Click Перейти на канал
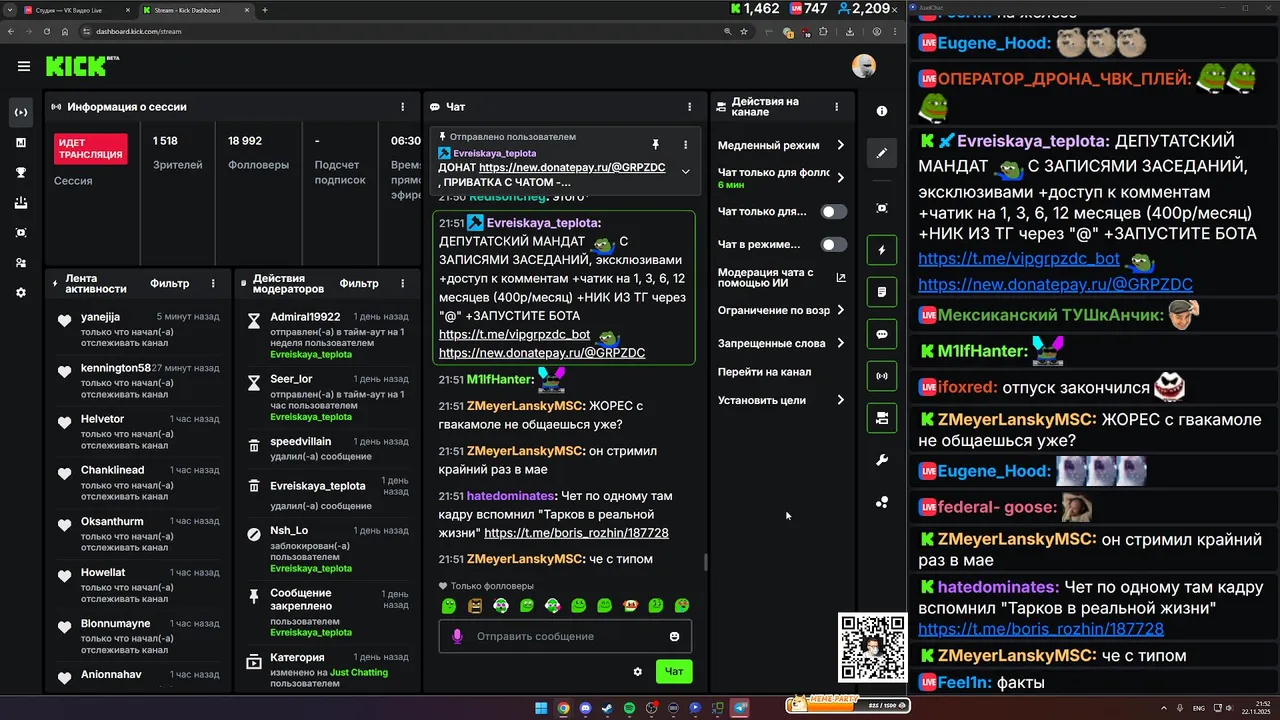The image size is (1280, 720). point(764,372)
